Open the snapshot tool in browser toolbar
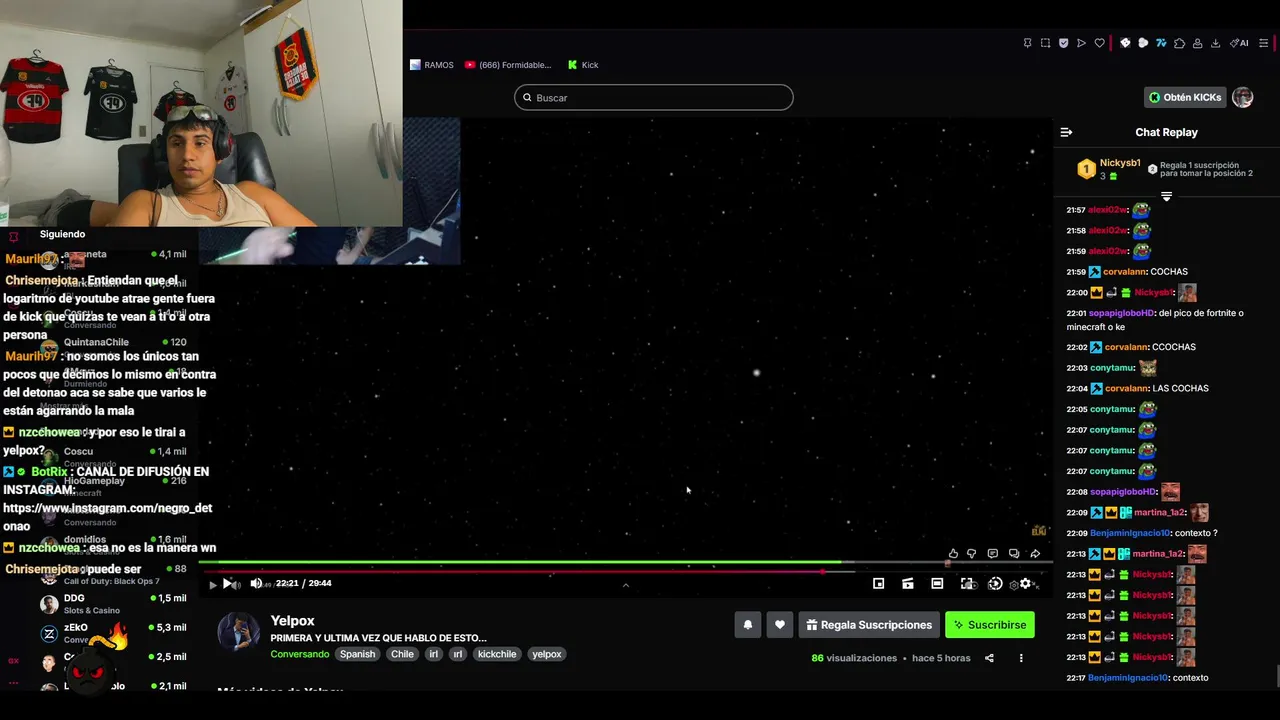 click(x=1045, y=43)
